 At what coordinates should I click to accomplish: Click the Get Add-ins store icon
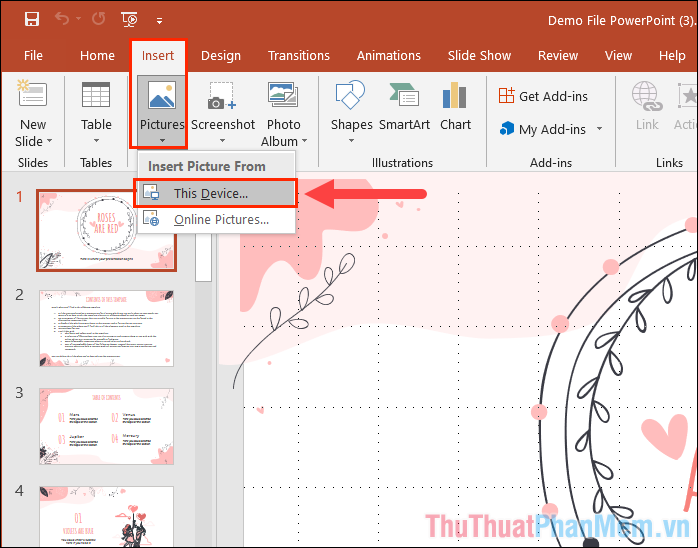[x=506, y=95]
